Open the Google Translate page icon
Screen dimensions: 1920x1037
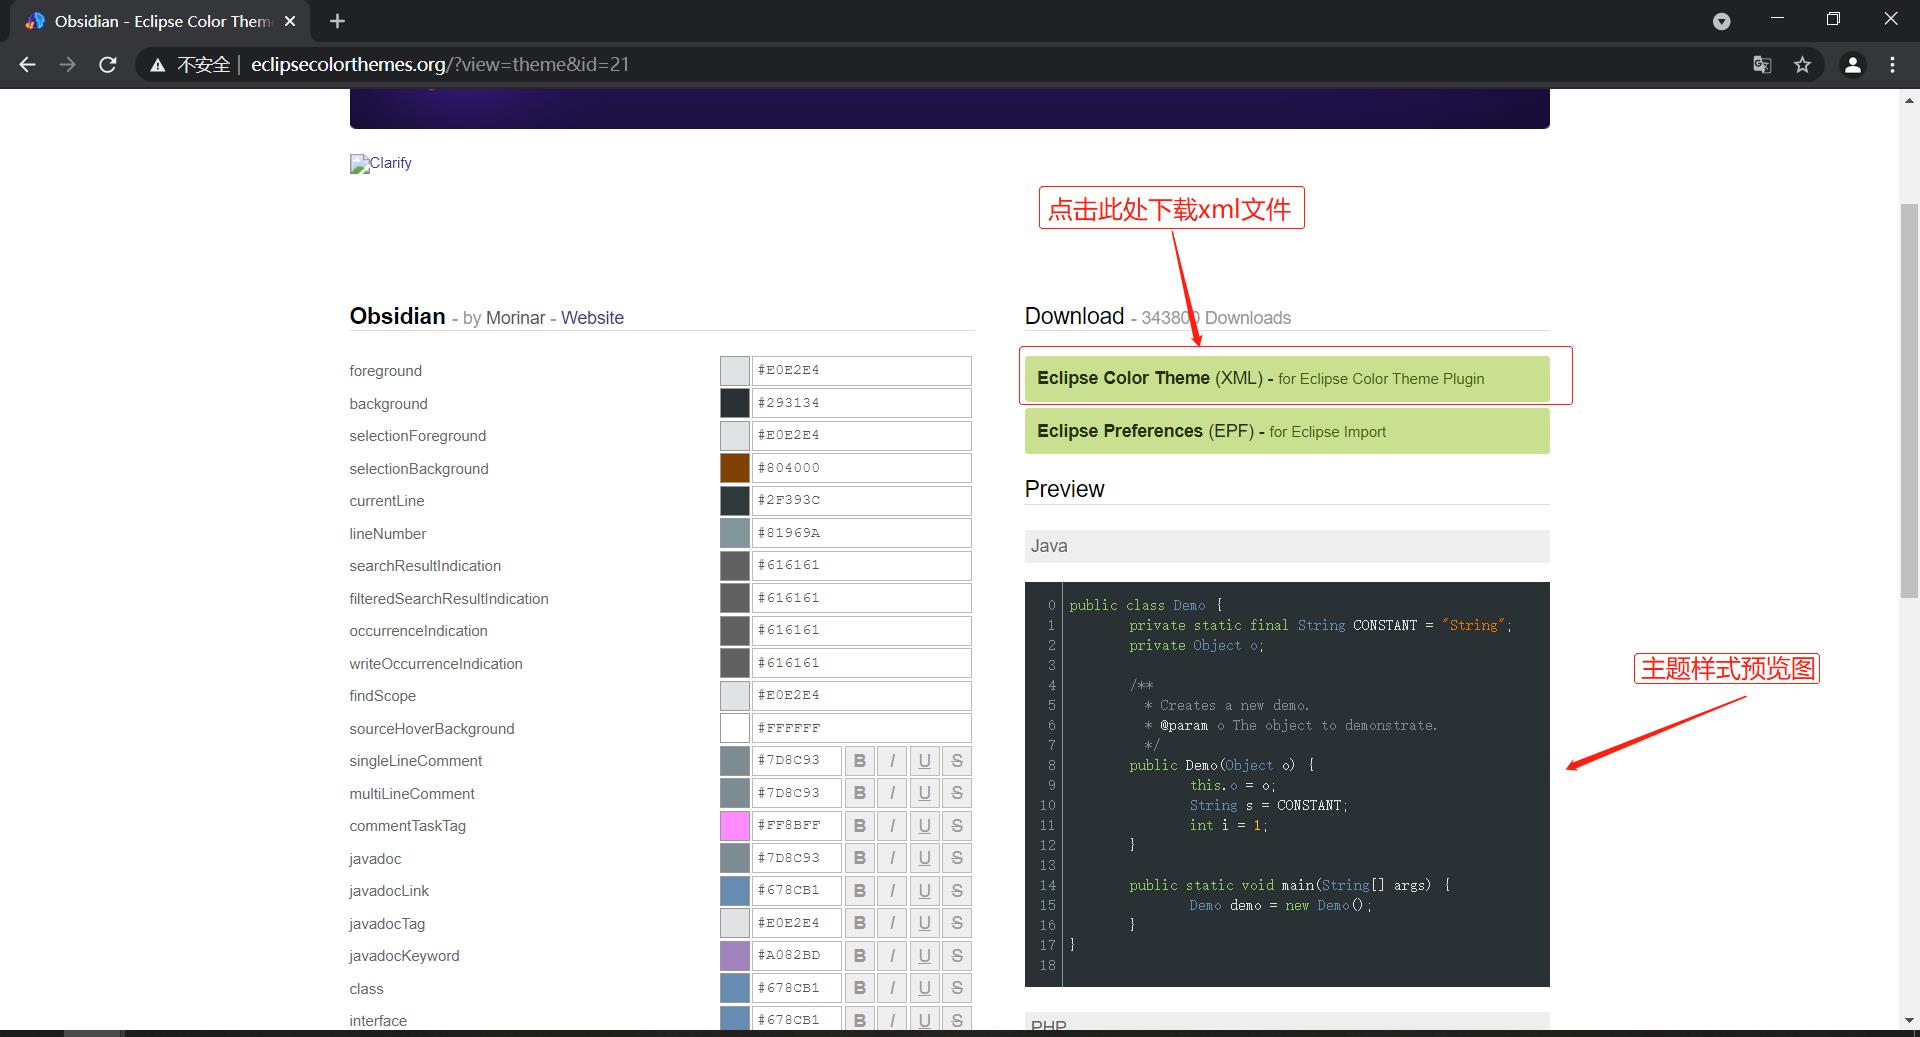point(1762,65)
